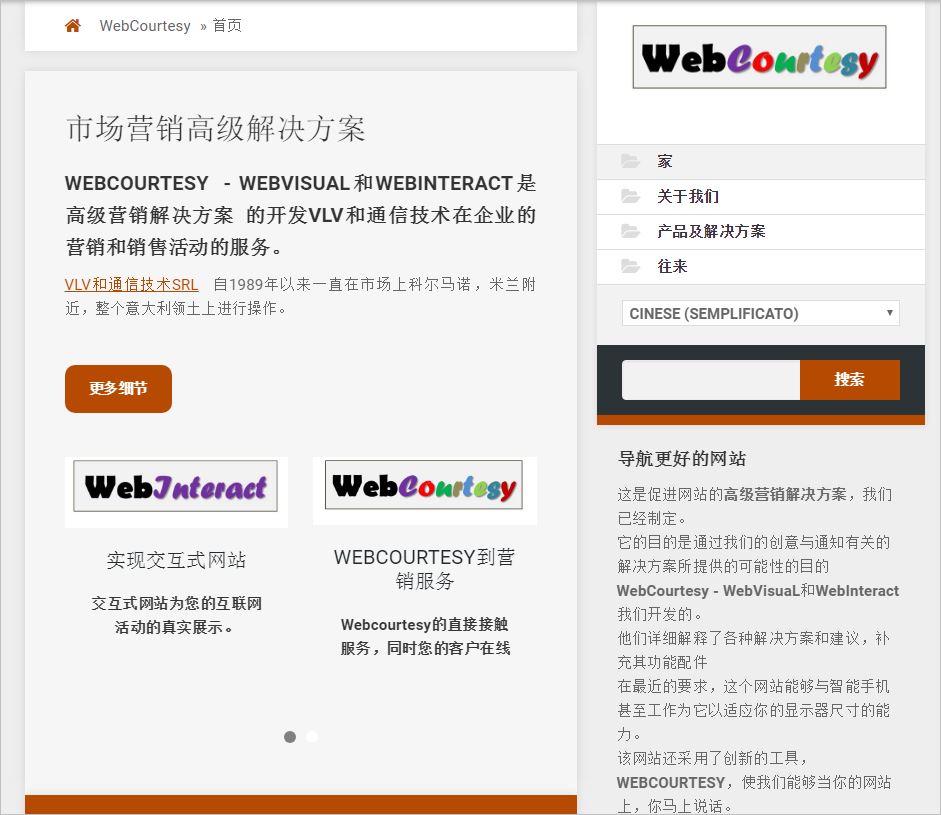Open the 产品及解决方案 menu item
Viewport: 941px width, 815px height.
tap(760, 232)
